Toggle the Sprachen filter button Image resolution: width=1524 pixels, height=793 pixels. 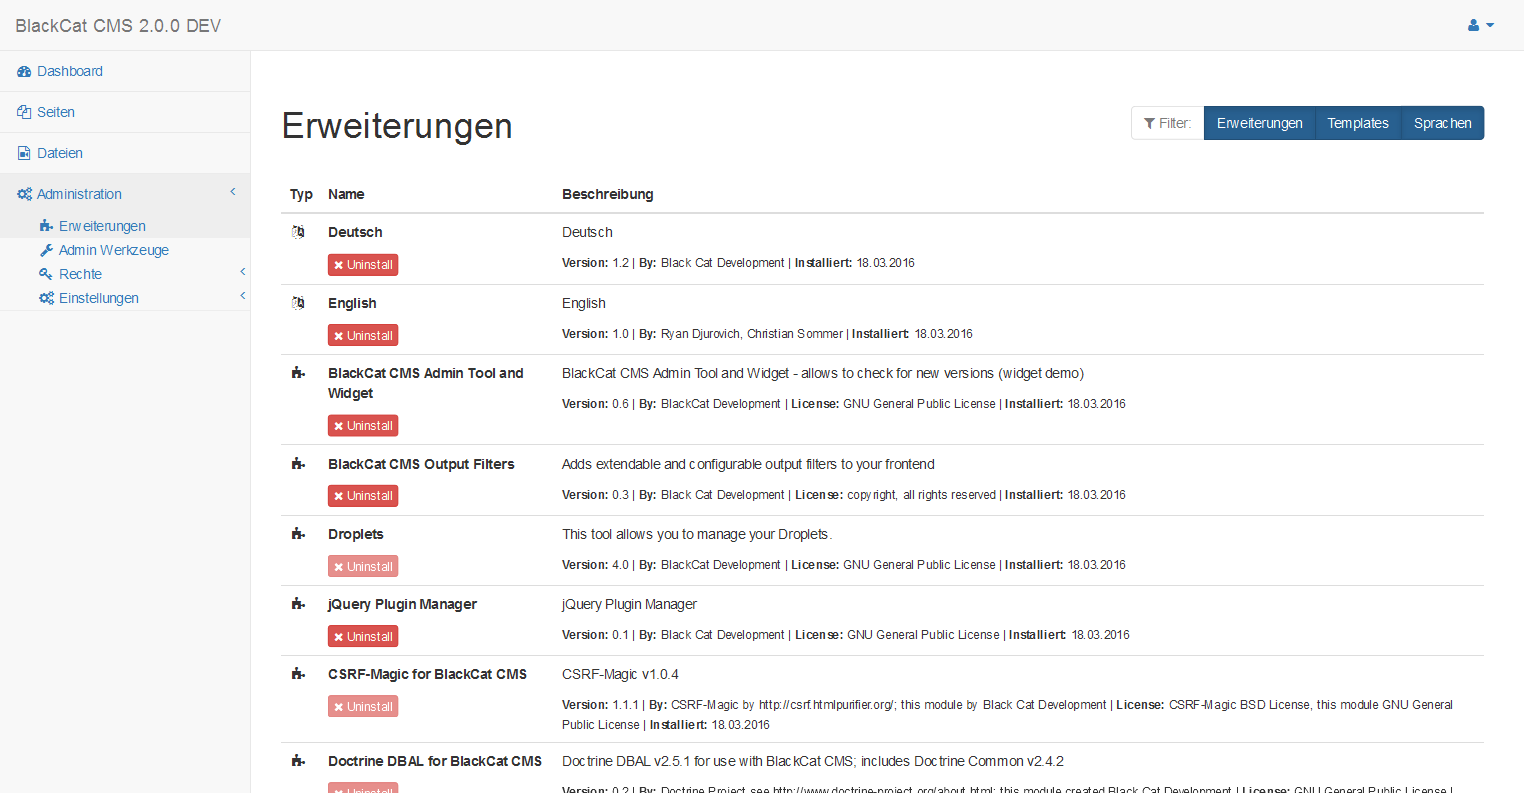click(x=1443, y=123)
